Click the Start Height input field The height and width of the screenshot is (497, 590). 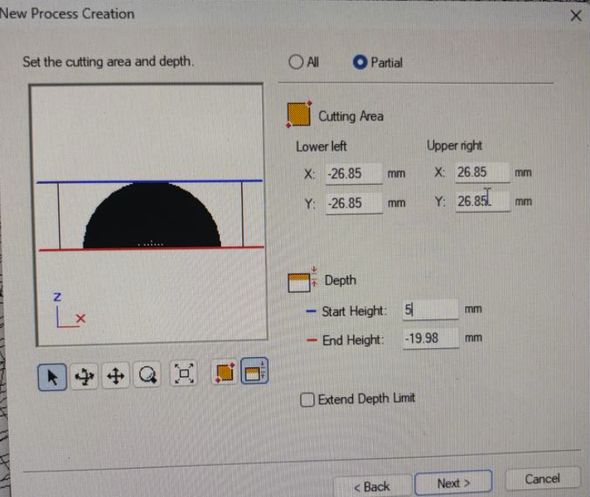[x=430, y=310]
